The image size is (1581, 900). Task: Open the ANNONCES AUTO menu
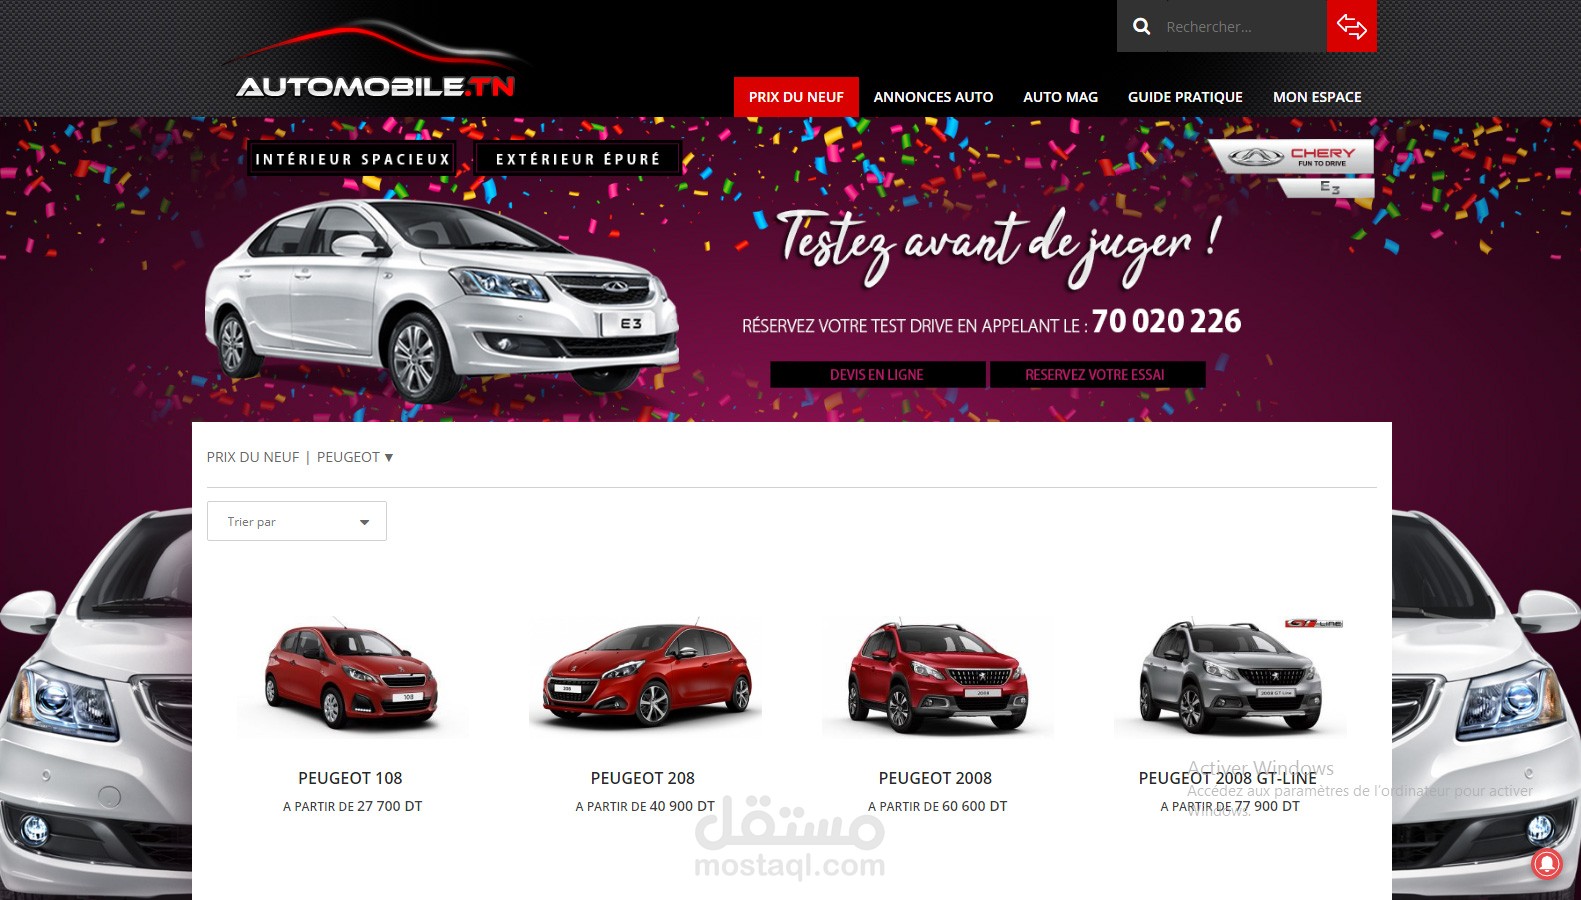tap(933, 97)
